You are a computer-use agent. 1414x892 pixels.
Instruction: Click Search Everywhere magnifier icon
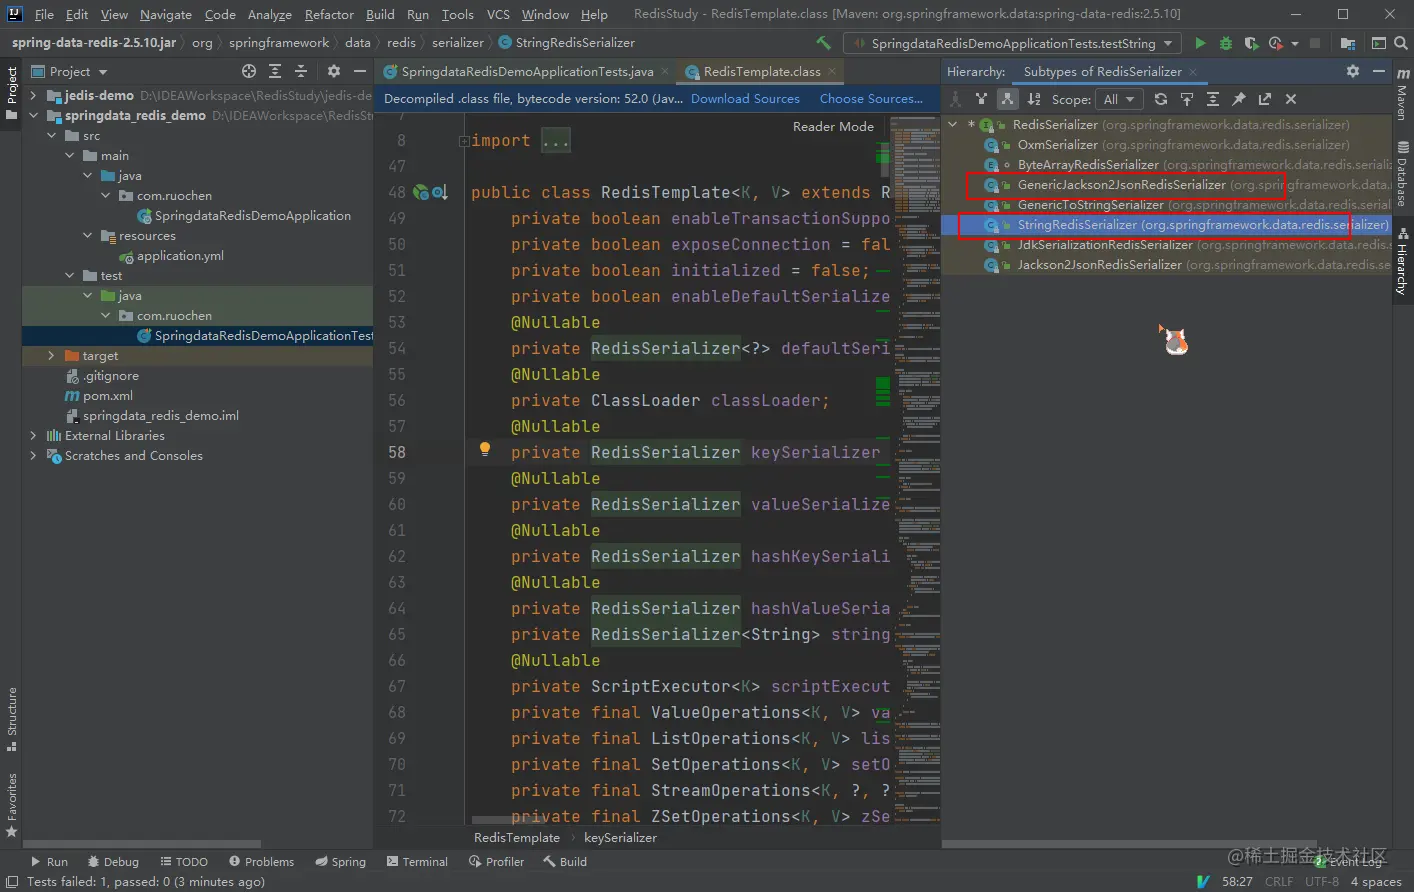(1401, 43)
